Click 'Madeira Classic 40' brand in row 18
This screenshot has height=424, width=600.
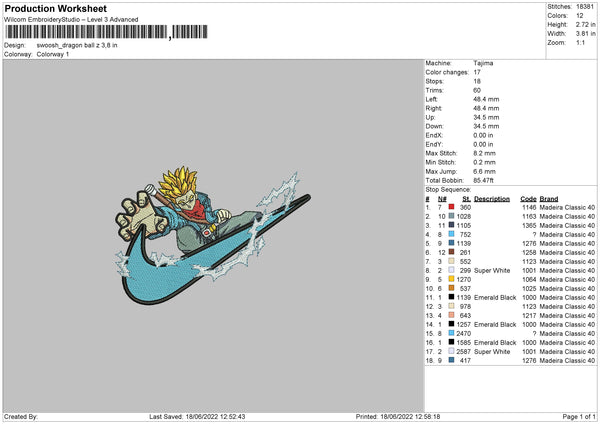tap(567, 360)
